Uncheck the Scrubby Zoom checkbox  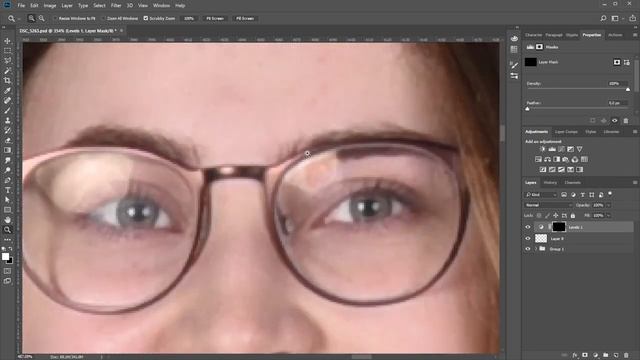(x=146, y=18)
